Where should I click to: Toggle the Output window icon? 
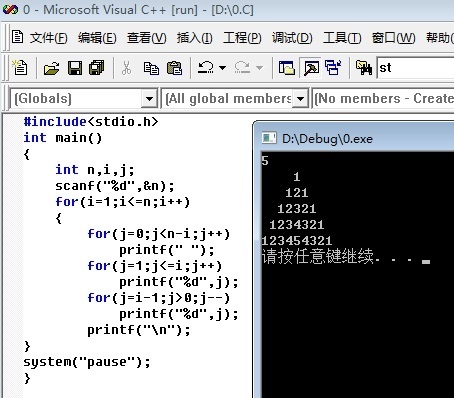pyautogui.click(x=311, y=68)
